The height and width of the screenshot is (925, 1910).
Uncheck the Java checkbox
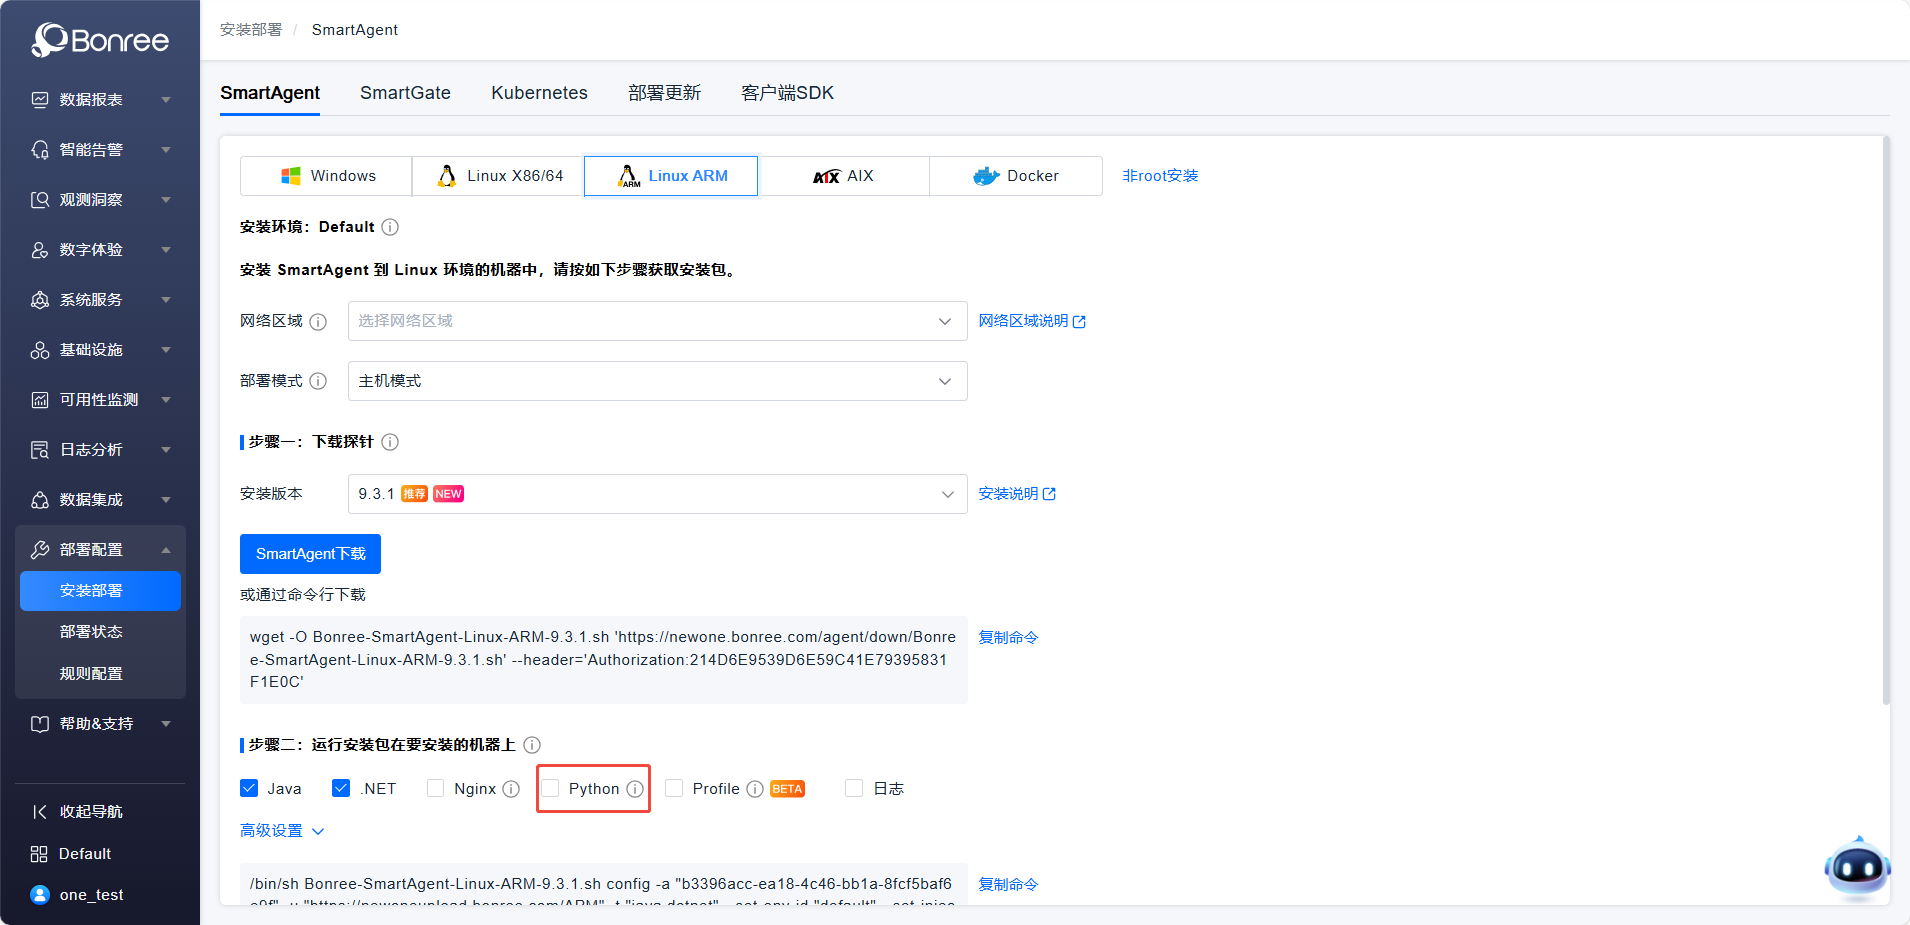[x=249, y=788]
